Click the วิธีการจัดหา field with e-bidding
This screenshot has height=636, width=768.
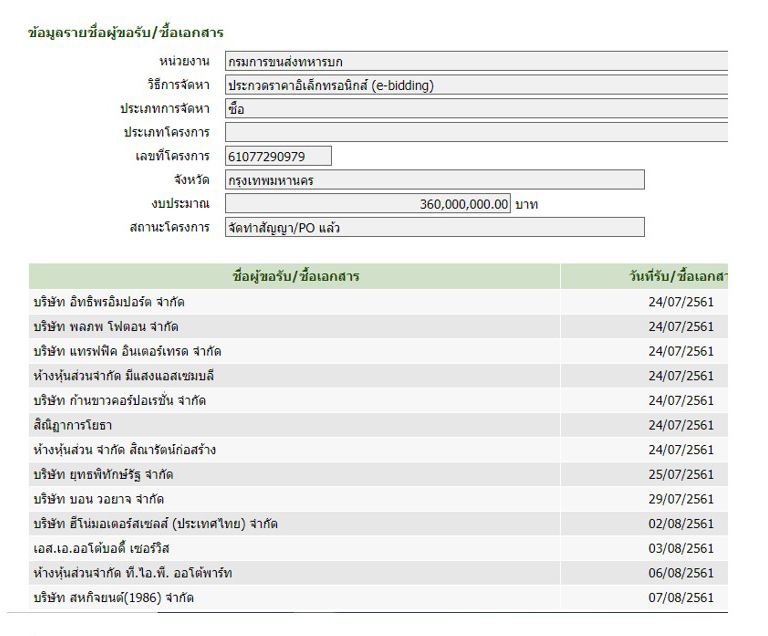click(476, 85)
